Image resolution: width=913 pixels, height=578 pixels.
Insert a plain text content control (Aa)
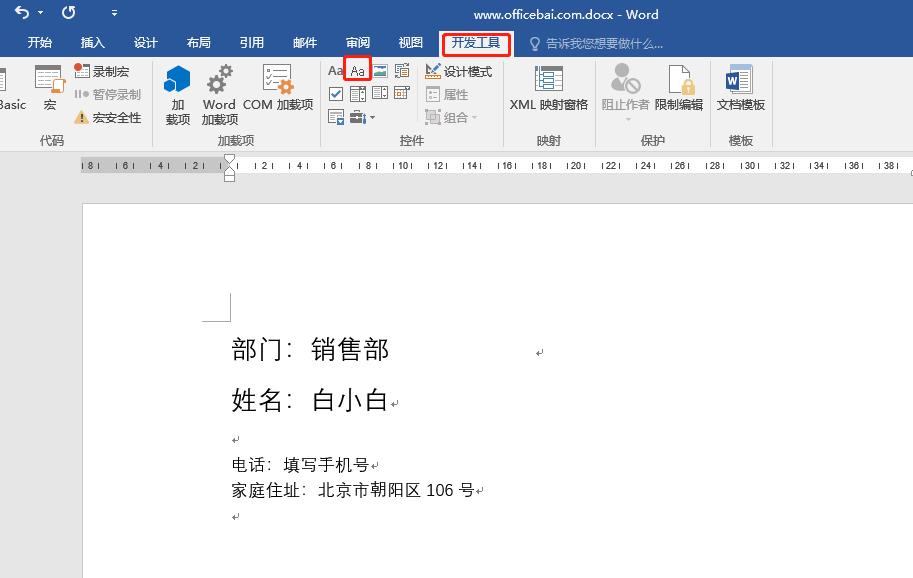pos(357,70)
